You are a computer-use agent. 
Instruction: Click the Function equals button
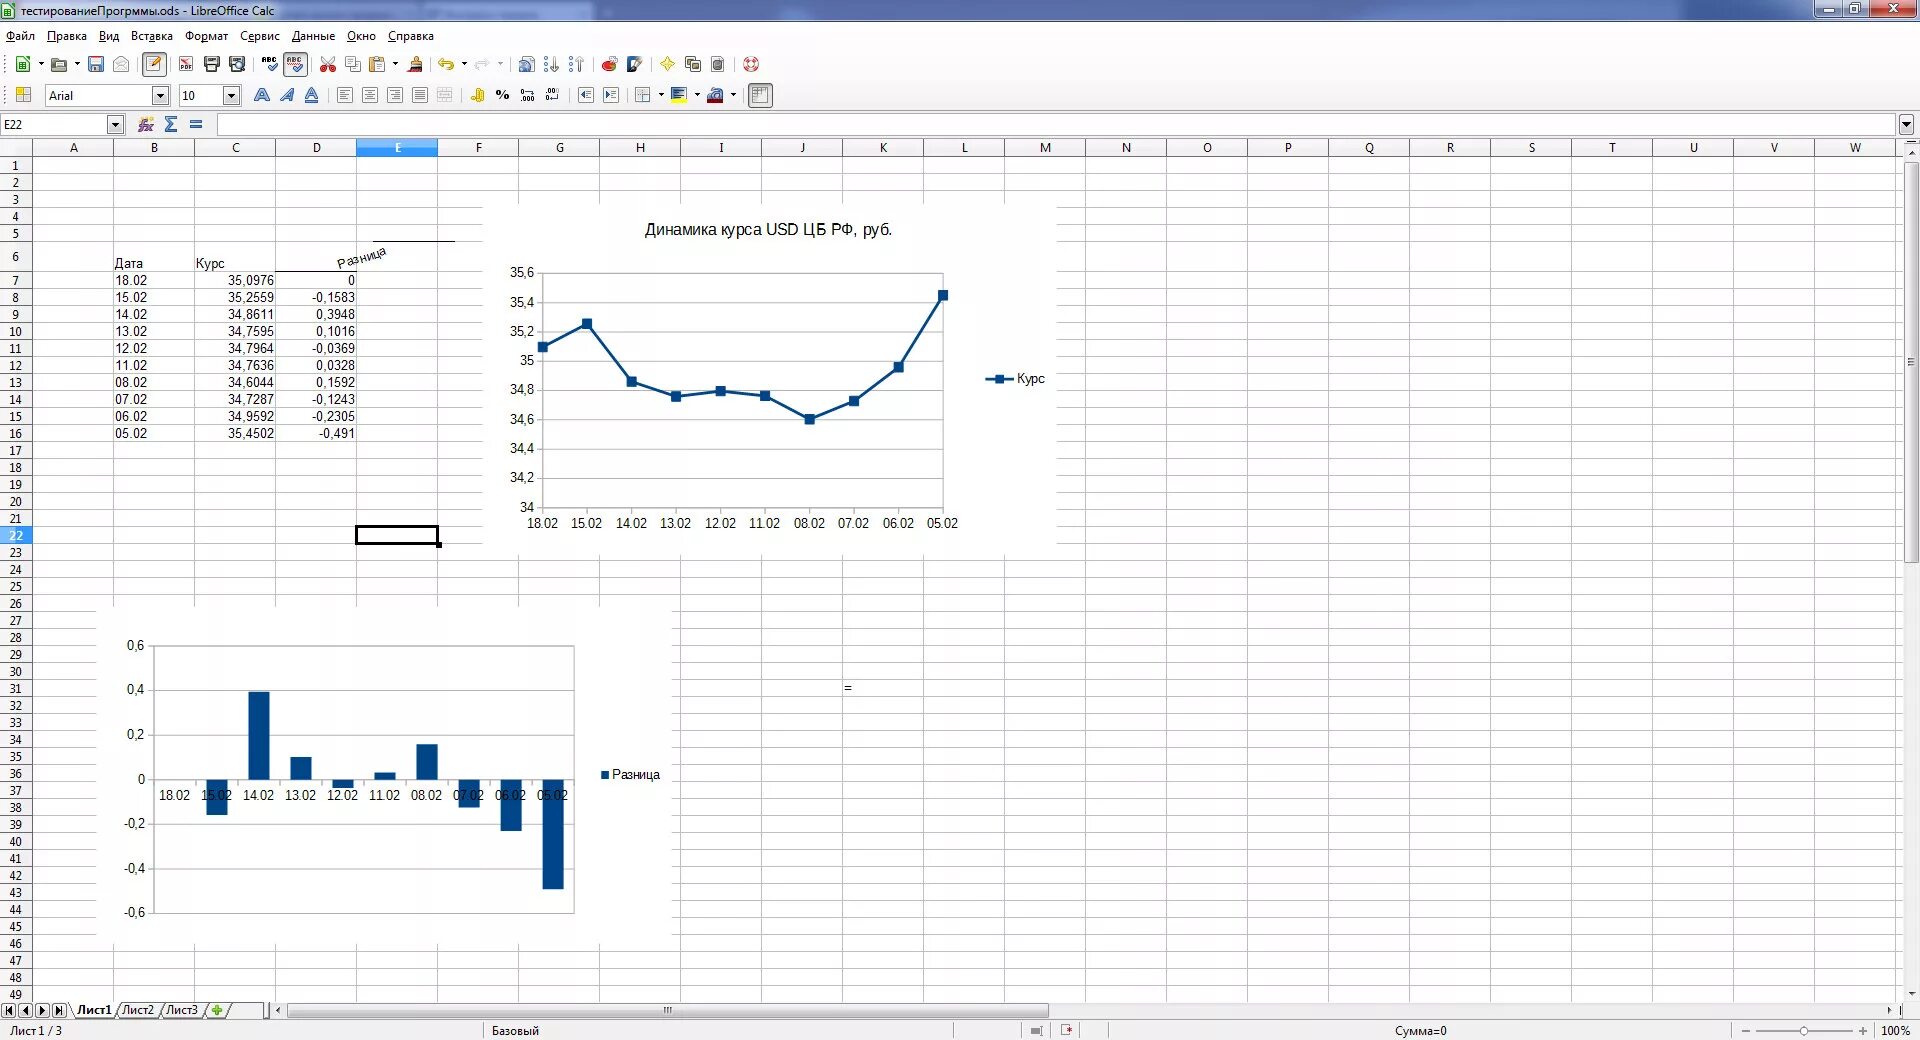[196, 124]
